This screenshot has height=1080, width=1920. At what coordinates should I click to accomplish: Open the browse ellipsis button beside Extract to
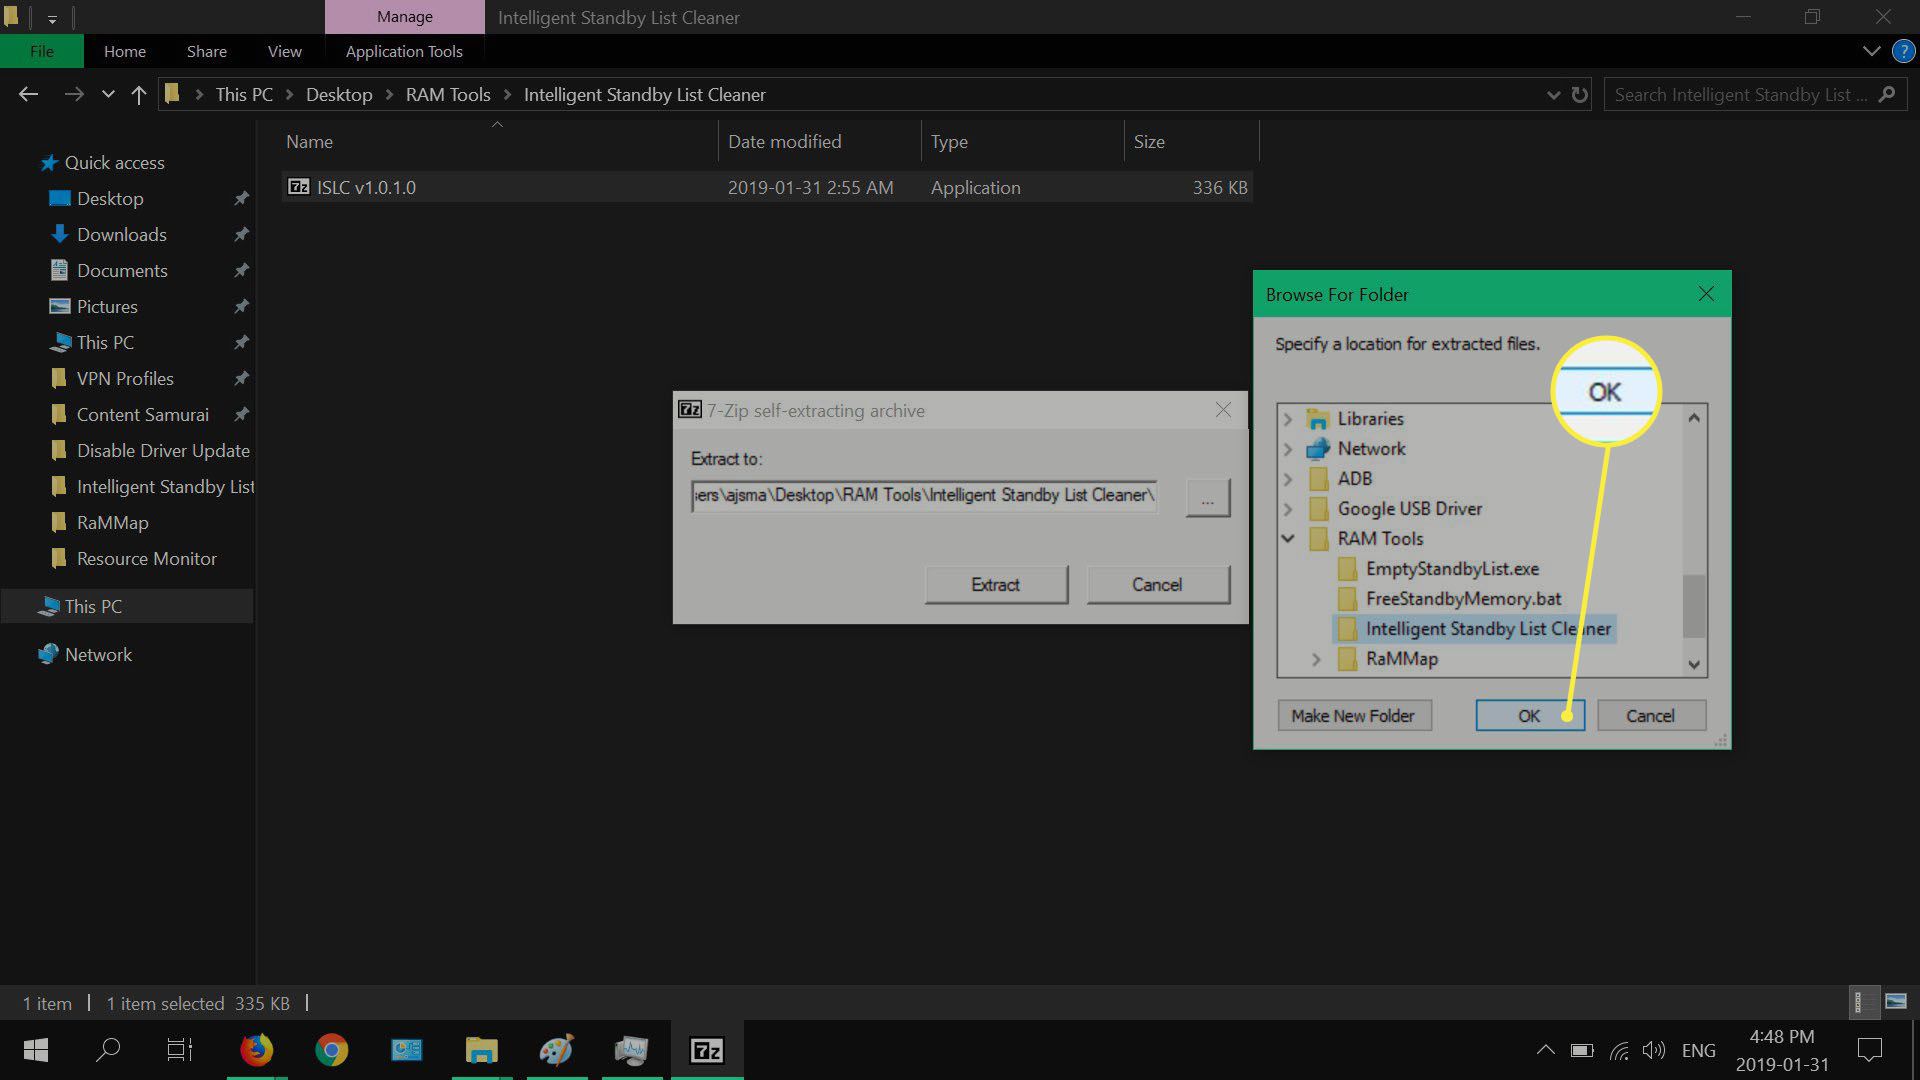(1207, 497)
